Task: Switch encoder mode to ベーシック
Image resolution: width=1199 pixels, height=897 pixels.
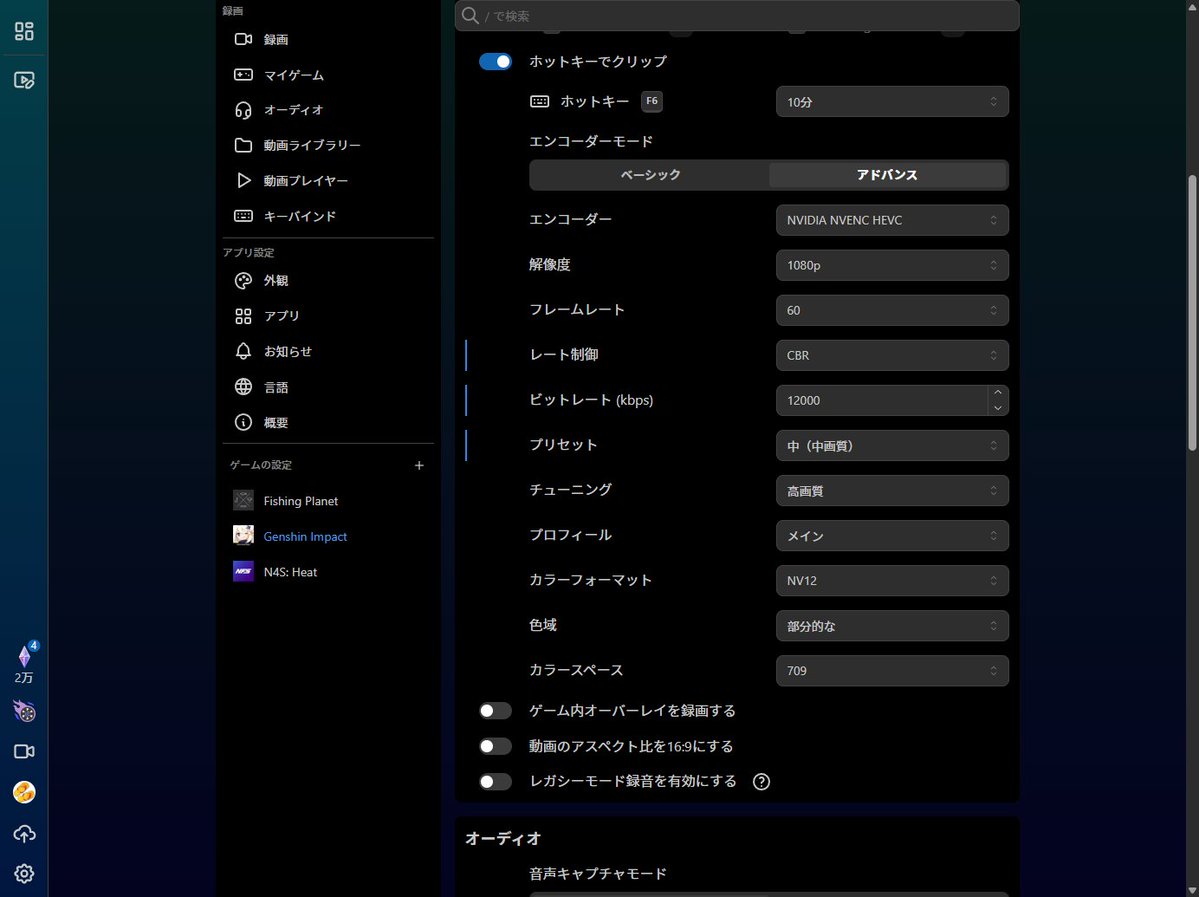Action: point(650,174)
